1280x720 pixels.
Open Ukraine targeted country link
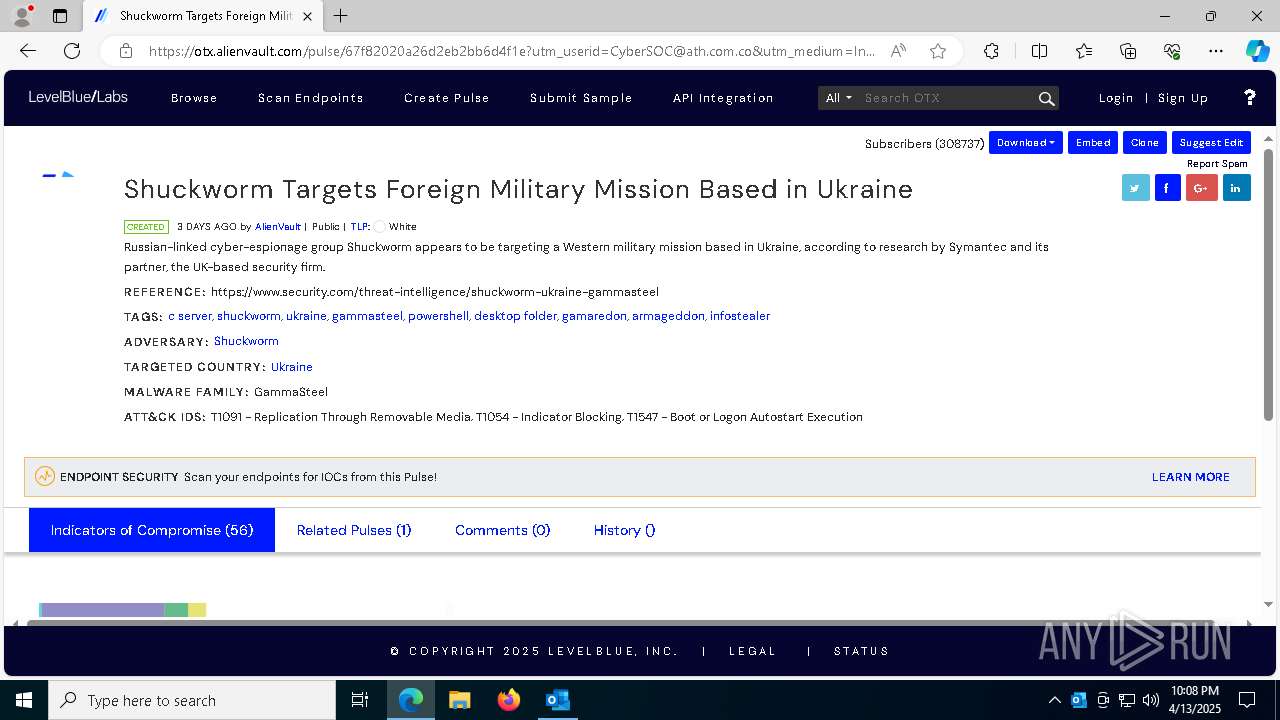(x=292, y=367)
